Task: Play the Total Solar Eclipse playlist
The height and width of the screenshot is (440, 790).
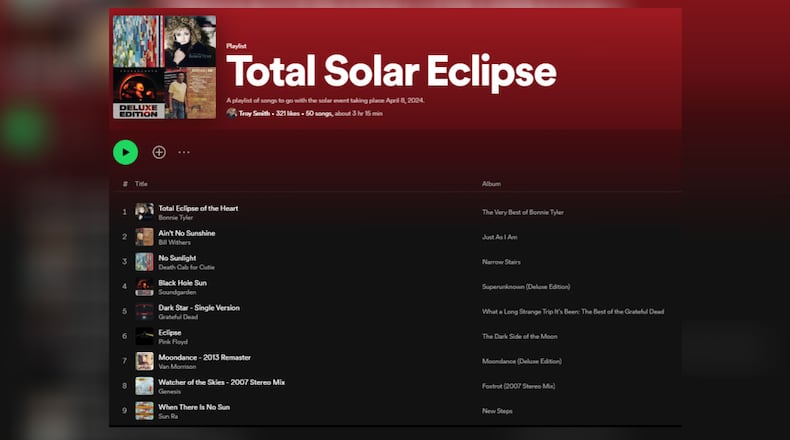Action: click(x=125, y=152)
